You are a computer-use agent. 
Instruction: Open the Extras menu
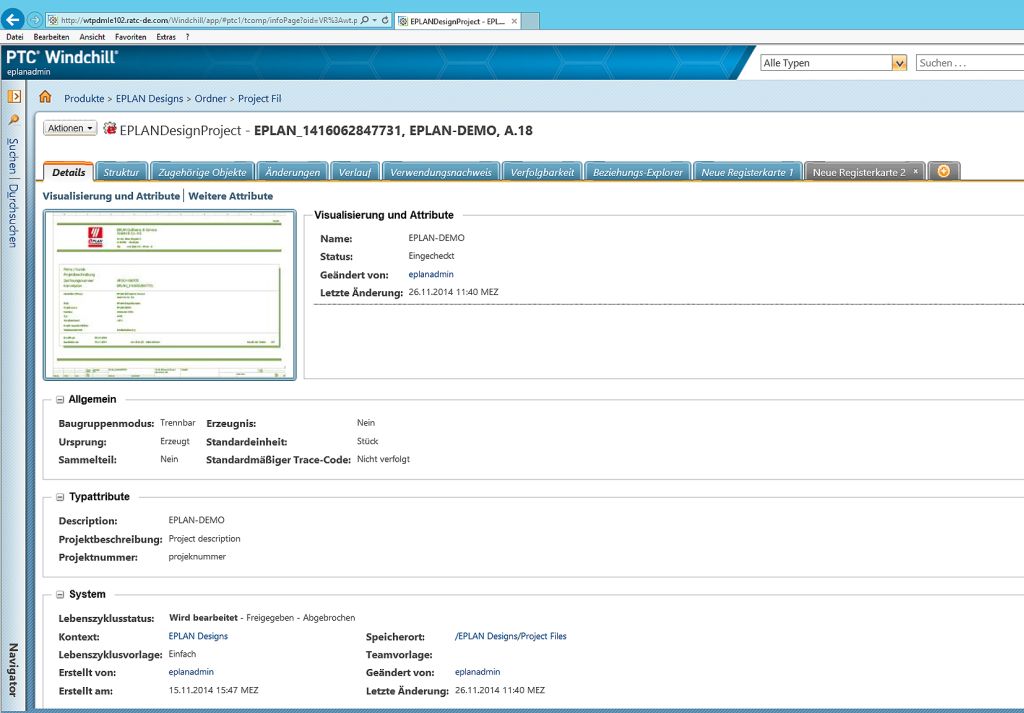[166, 37]
